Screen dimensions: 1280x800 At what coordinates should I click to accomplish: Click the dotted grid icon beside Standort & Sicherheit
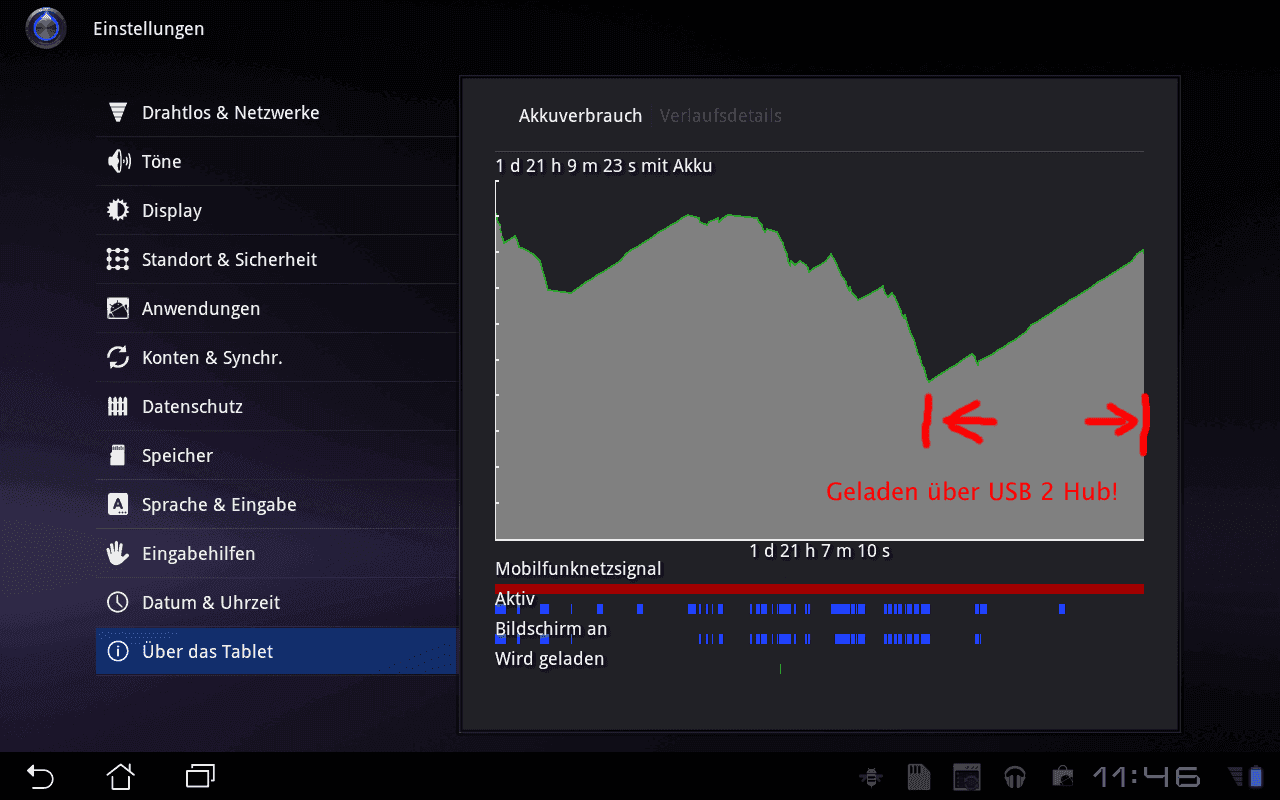coord(118,259)
